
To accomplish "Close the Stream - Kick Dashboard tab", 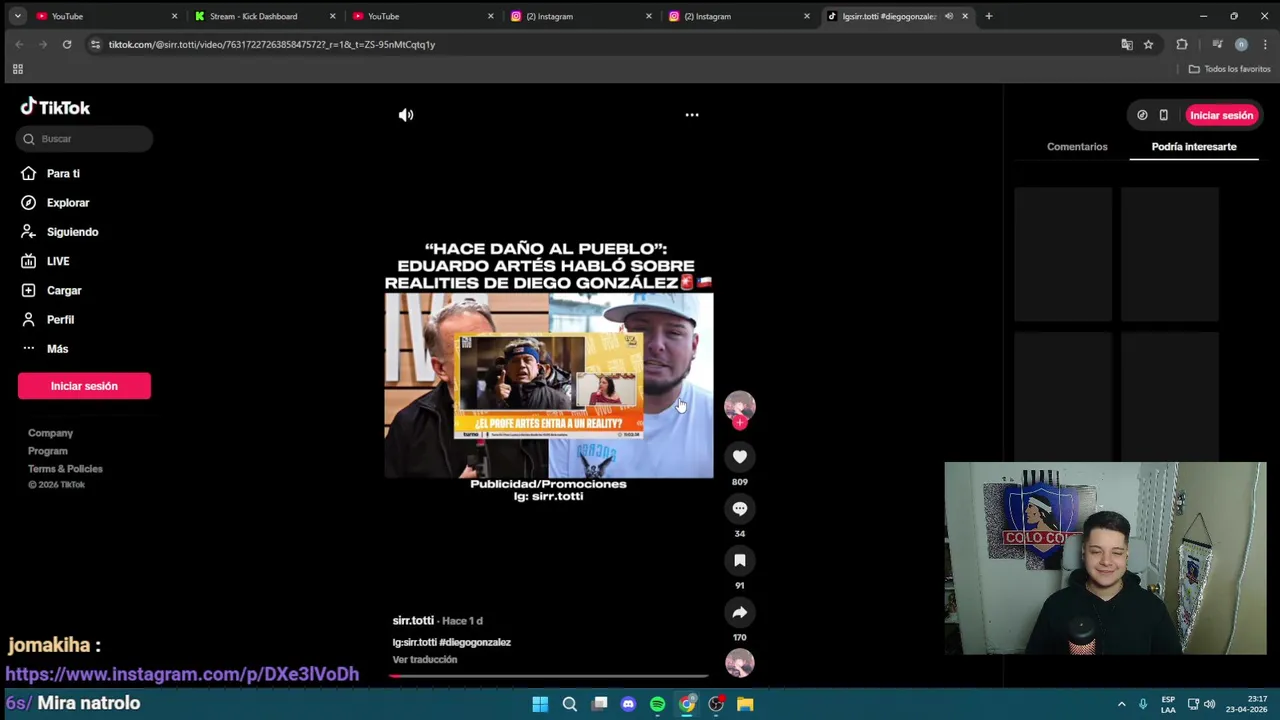I will point(333,16).
